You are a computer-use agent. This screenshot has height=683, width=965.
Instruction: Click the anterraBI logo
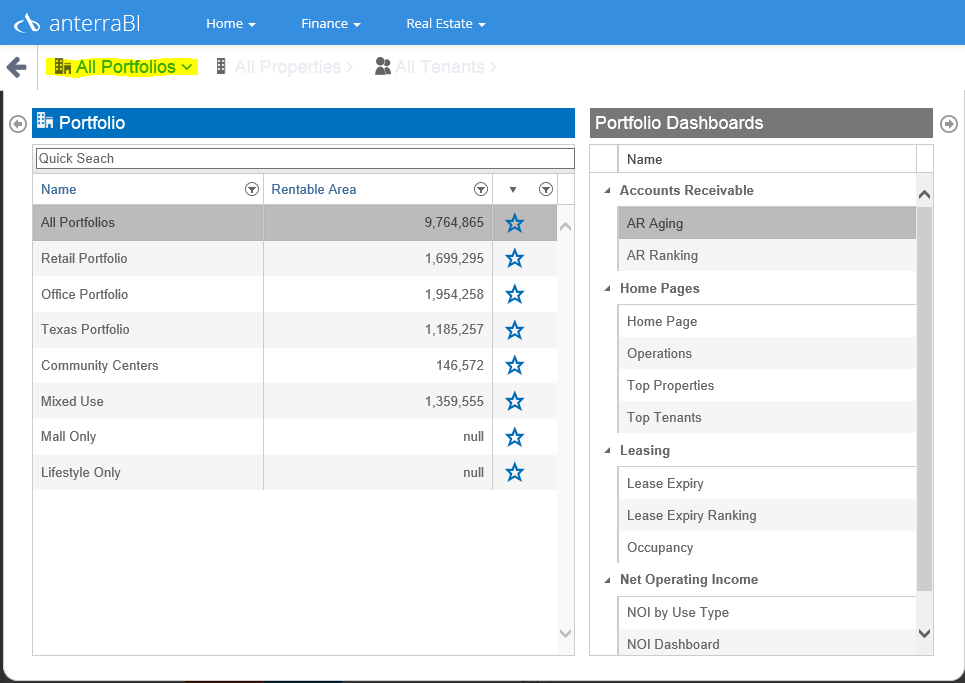pyautogui.click(x=78, y=23)
